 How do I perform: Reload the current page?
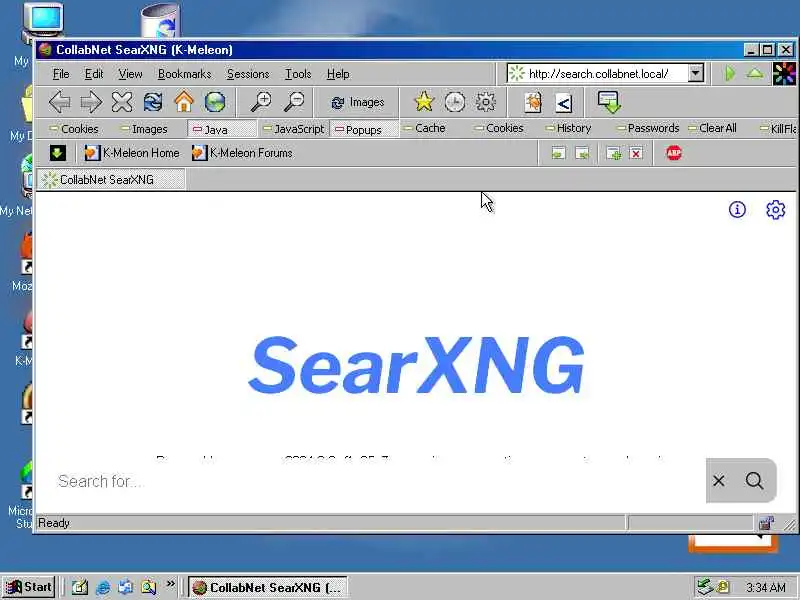point(153,102)
